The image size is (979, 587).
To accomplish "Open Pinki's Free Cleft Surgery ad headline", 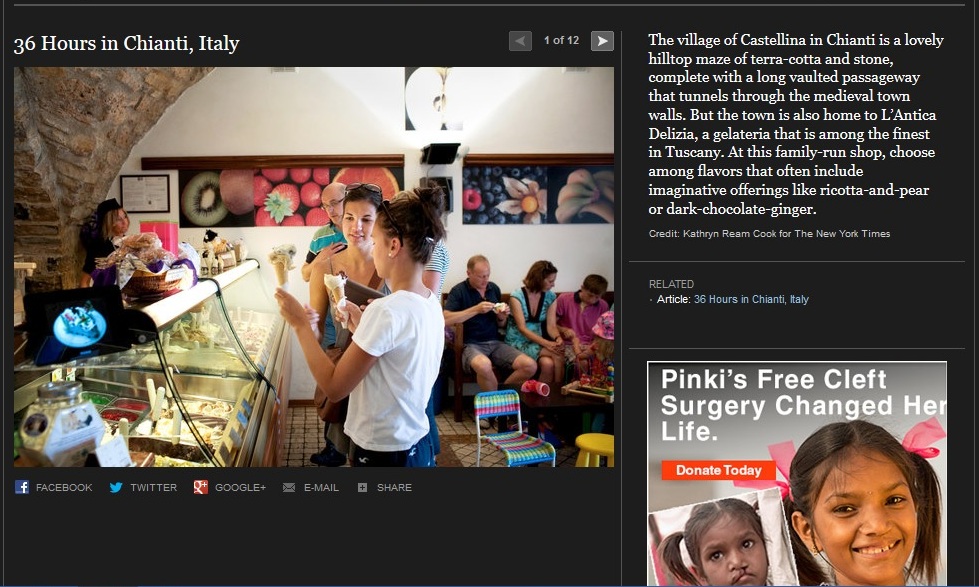I will pos(803,405).
